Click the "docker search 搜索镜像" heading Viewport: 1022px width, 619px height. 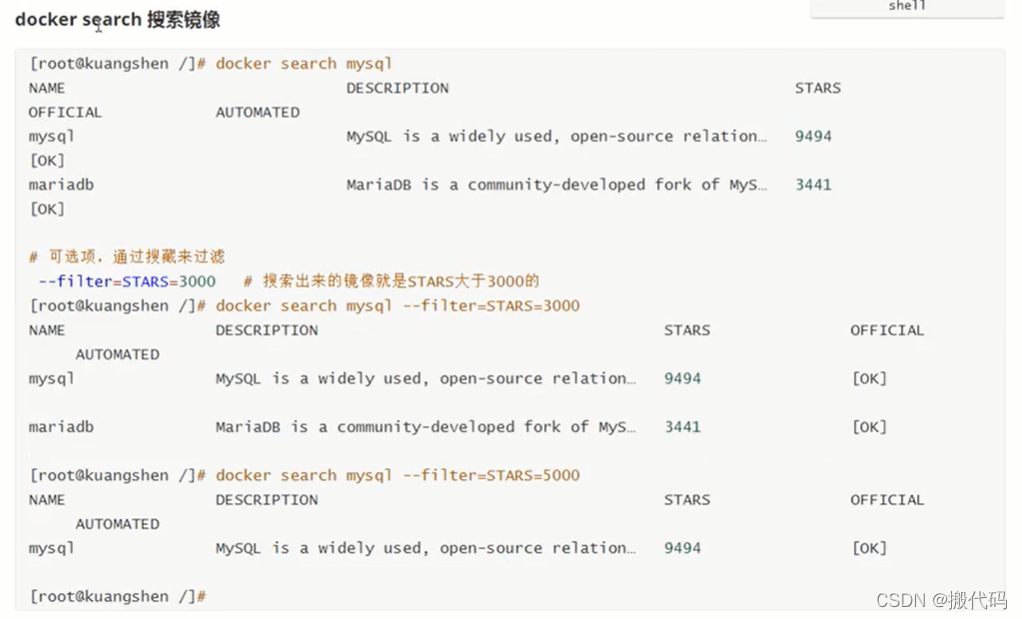coord(117,20)
